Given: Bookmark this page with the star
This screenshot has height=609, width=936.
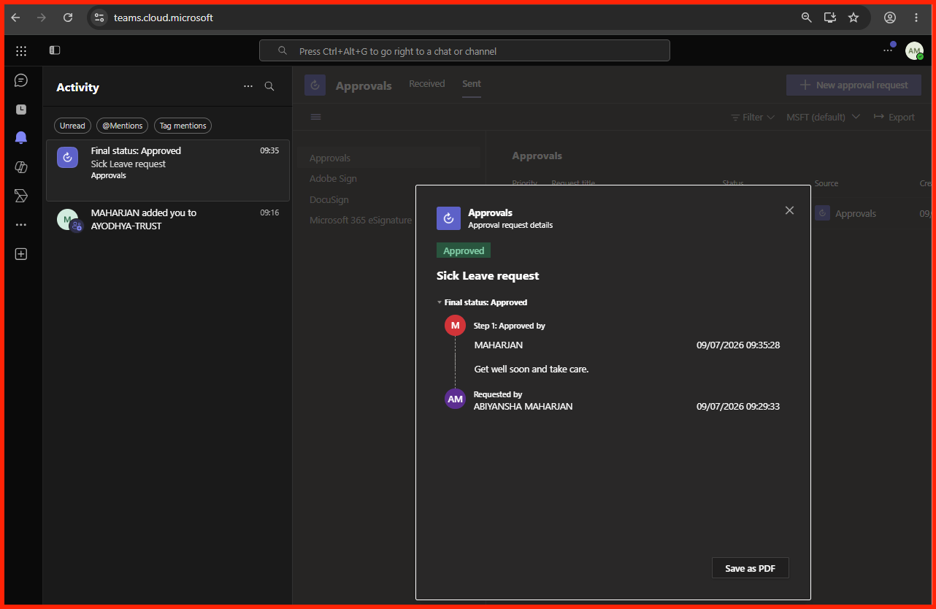Looking at the screenshot, I should click(x=854, y=18).
